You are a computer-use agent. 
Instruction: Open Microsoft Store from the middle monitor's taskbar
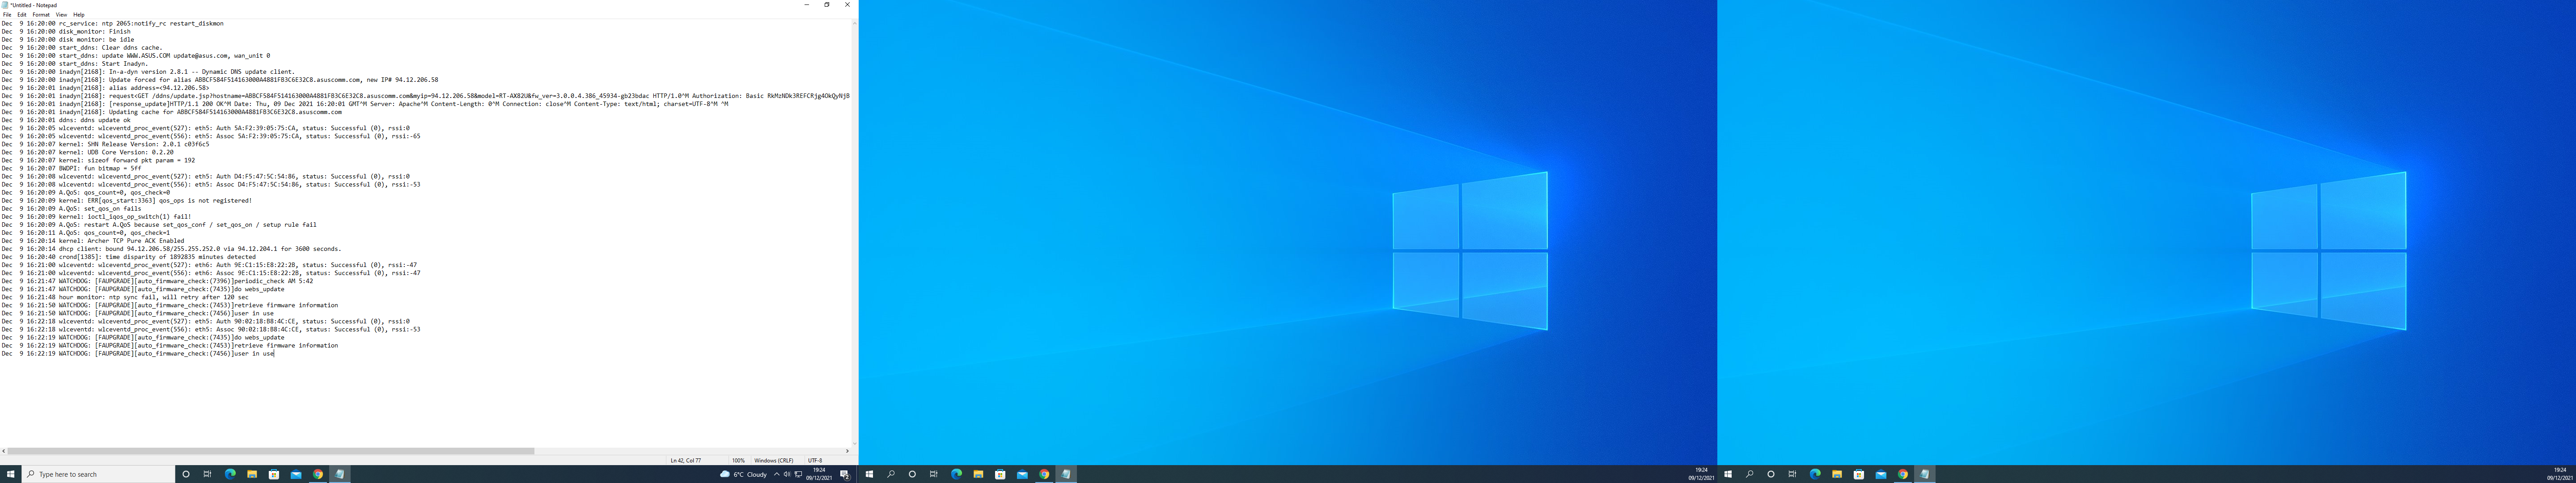[1000, 474]
